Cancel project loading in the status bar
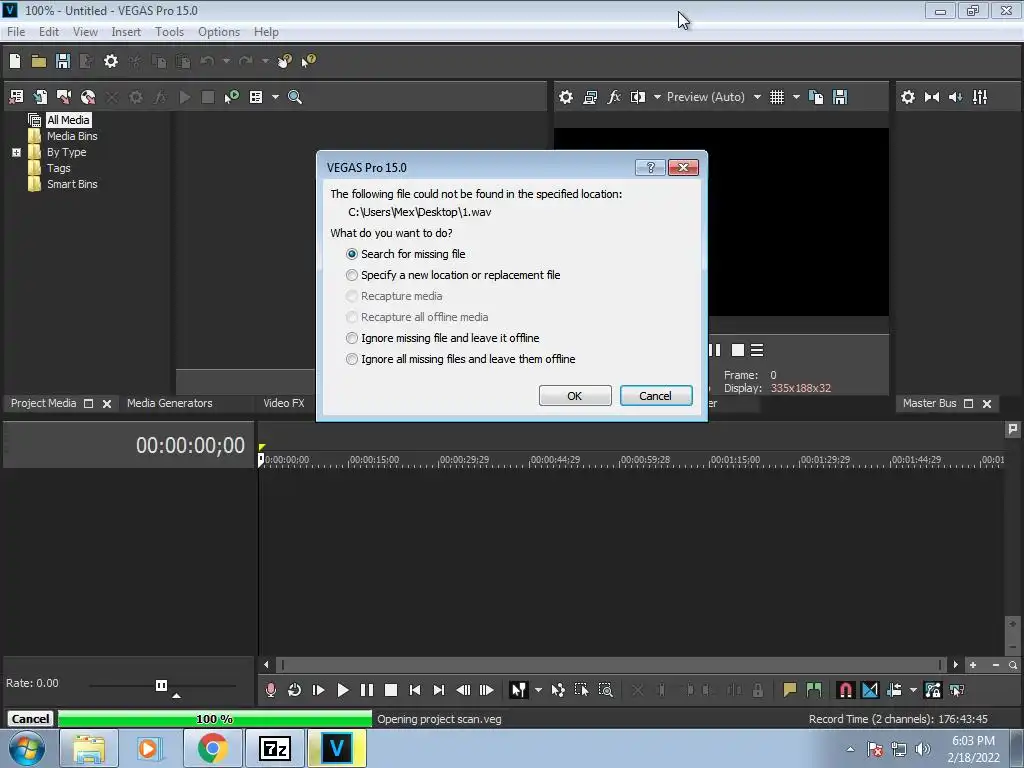 30,719
